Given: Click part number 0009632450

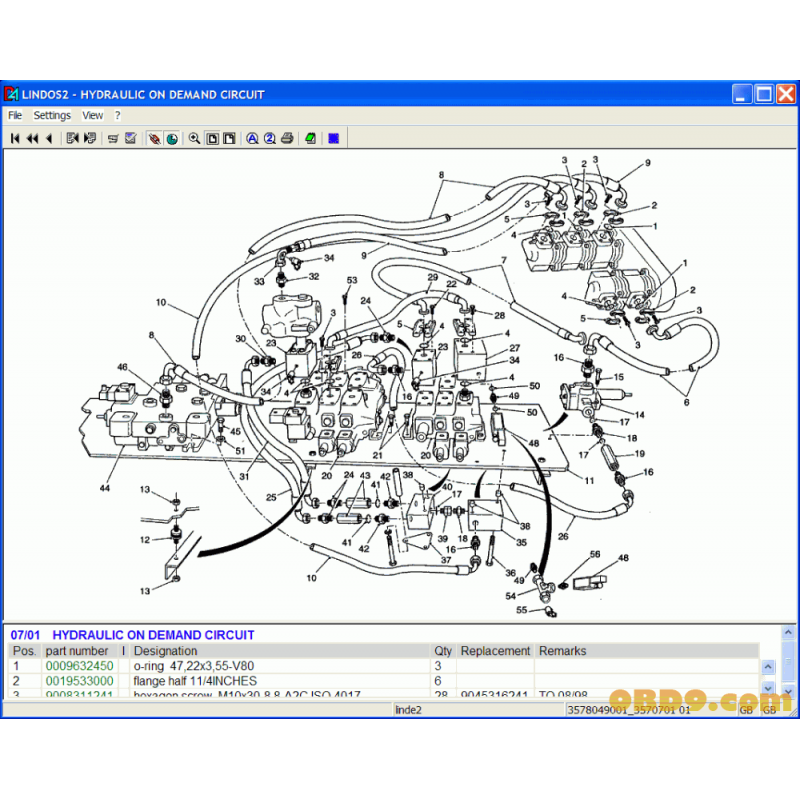Looking at the screenshot, I should pyautogui.click(x=79, y=666).
